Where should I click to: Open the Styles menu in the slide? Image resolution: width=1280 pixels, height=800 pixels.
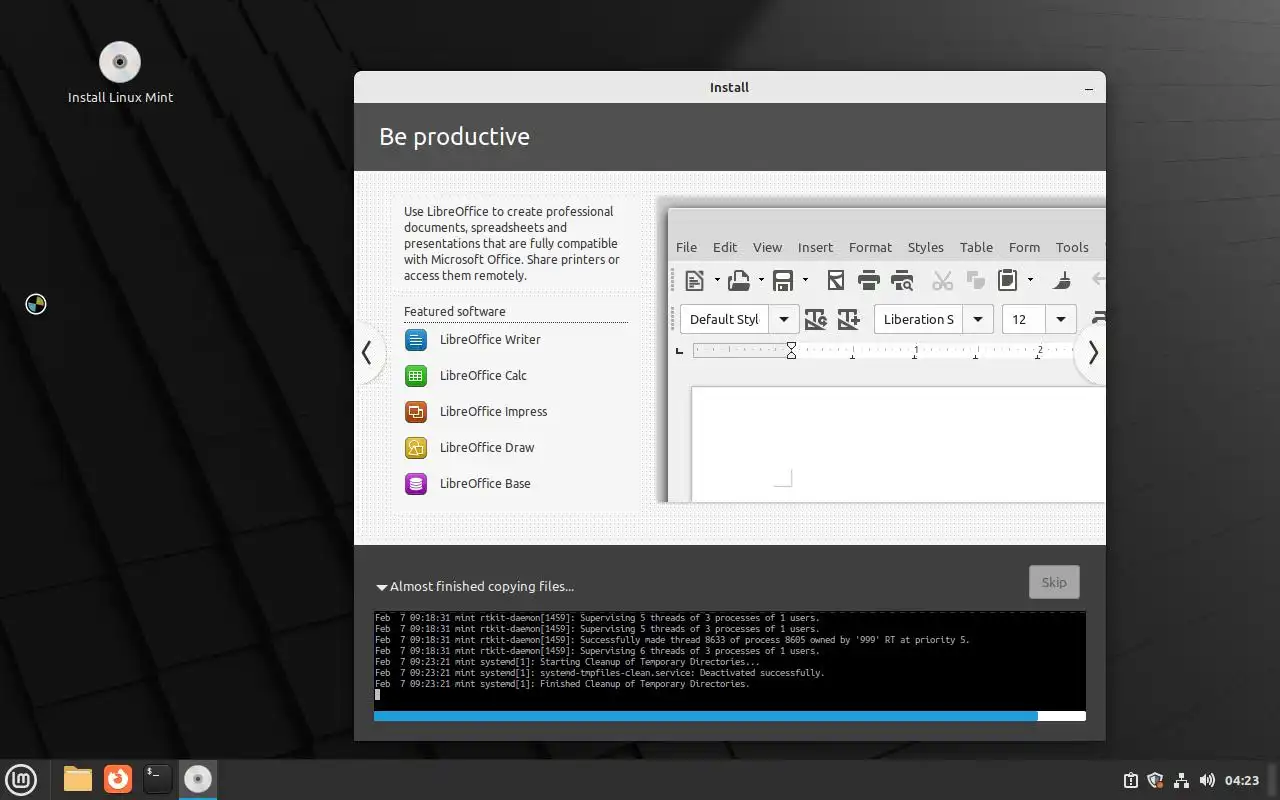(925, 247)
